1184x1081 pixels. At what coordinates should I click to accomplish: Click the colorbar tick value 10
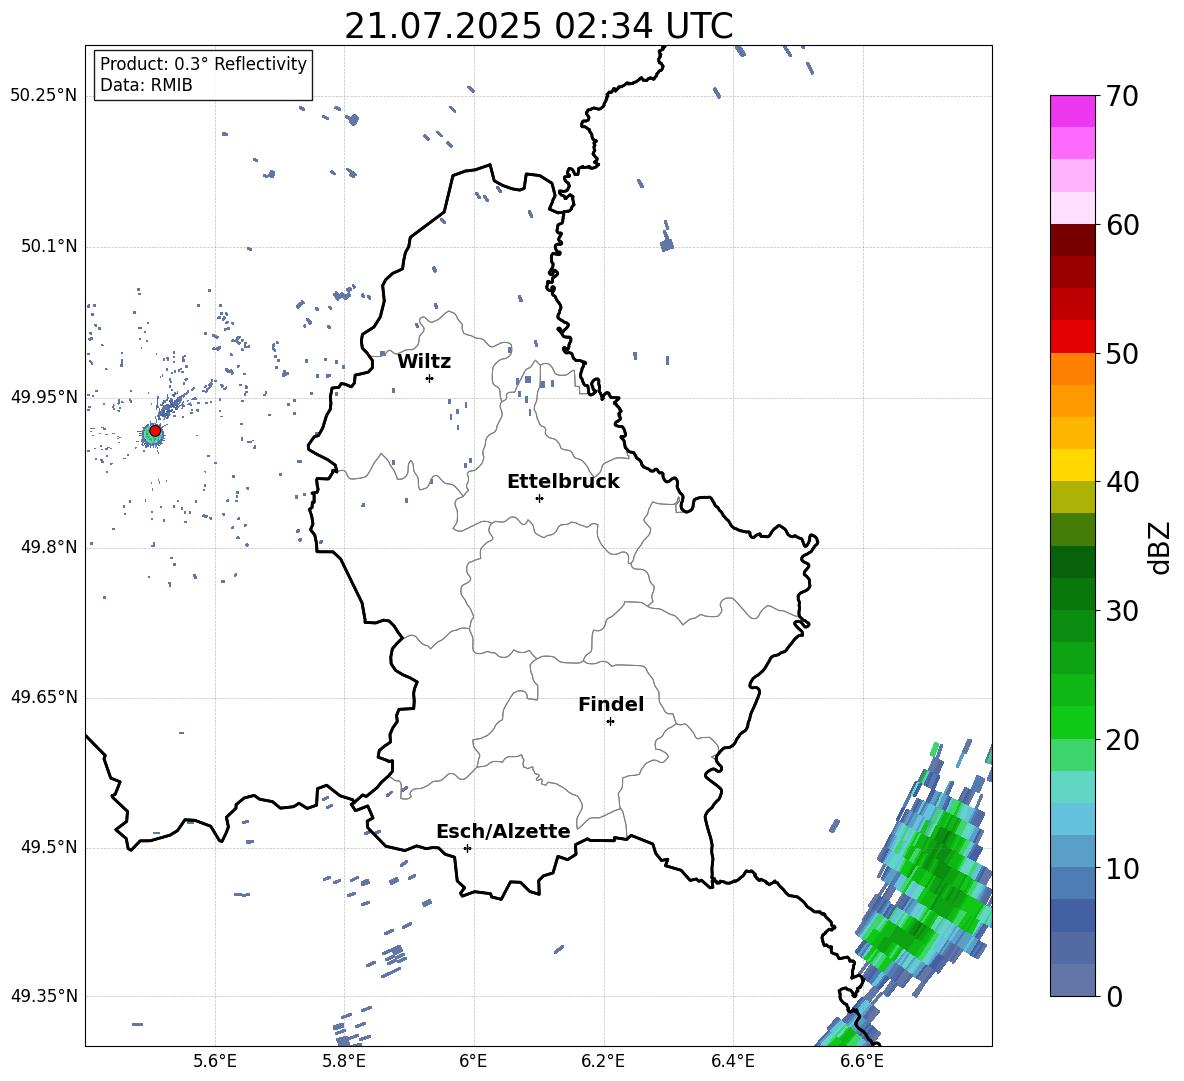pyautogui.click(x=1123, y=868)
